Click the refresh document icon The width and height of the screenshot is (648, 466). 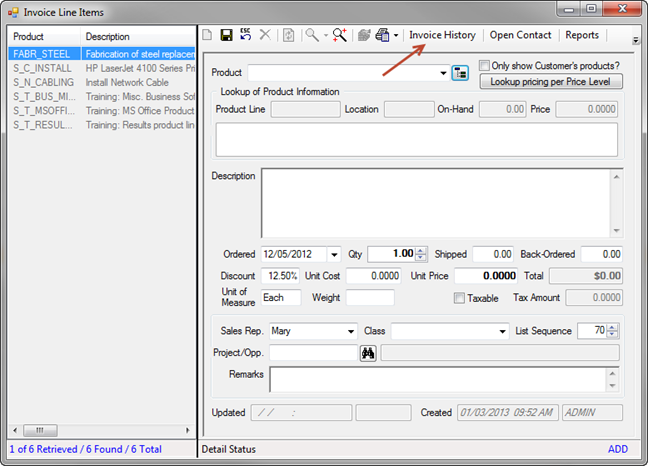tap(288, 35)
